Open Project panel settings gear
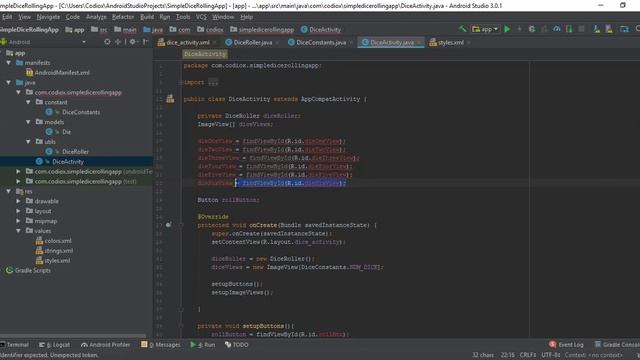 pos(133,42)
